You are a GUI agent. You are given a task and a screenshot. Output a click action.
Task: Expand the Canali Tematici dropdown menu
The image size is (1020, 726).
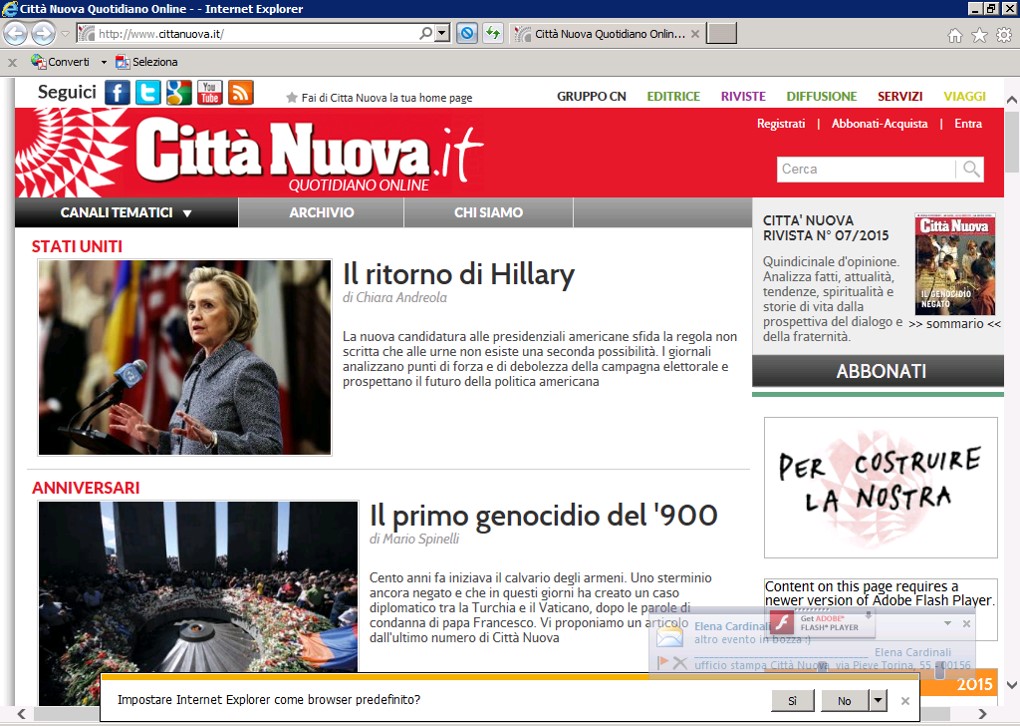[x=126, y=213]
